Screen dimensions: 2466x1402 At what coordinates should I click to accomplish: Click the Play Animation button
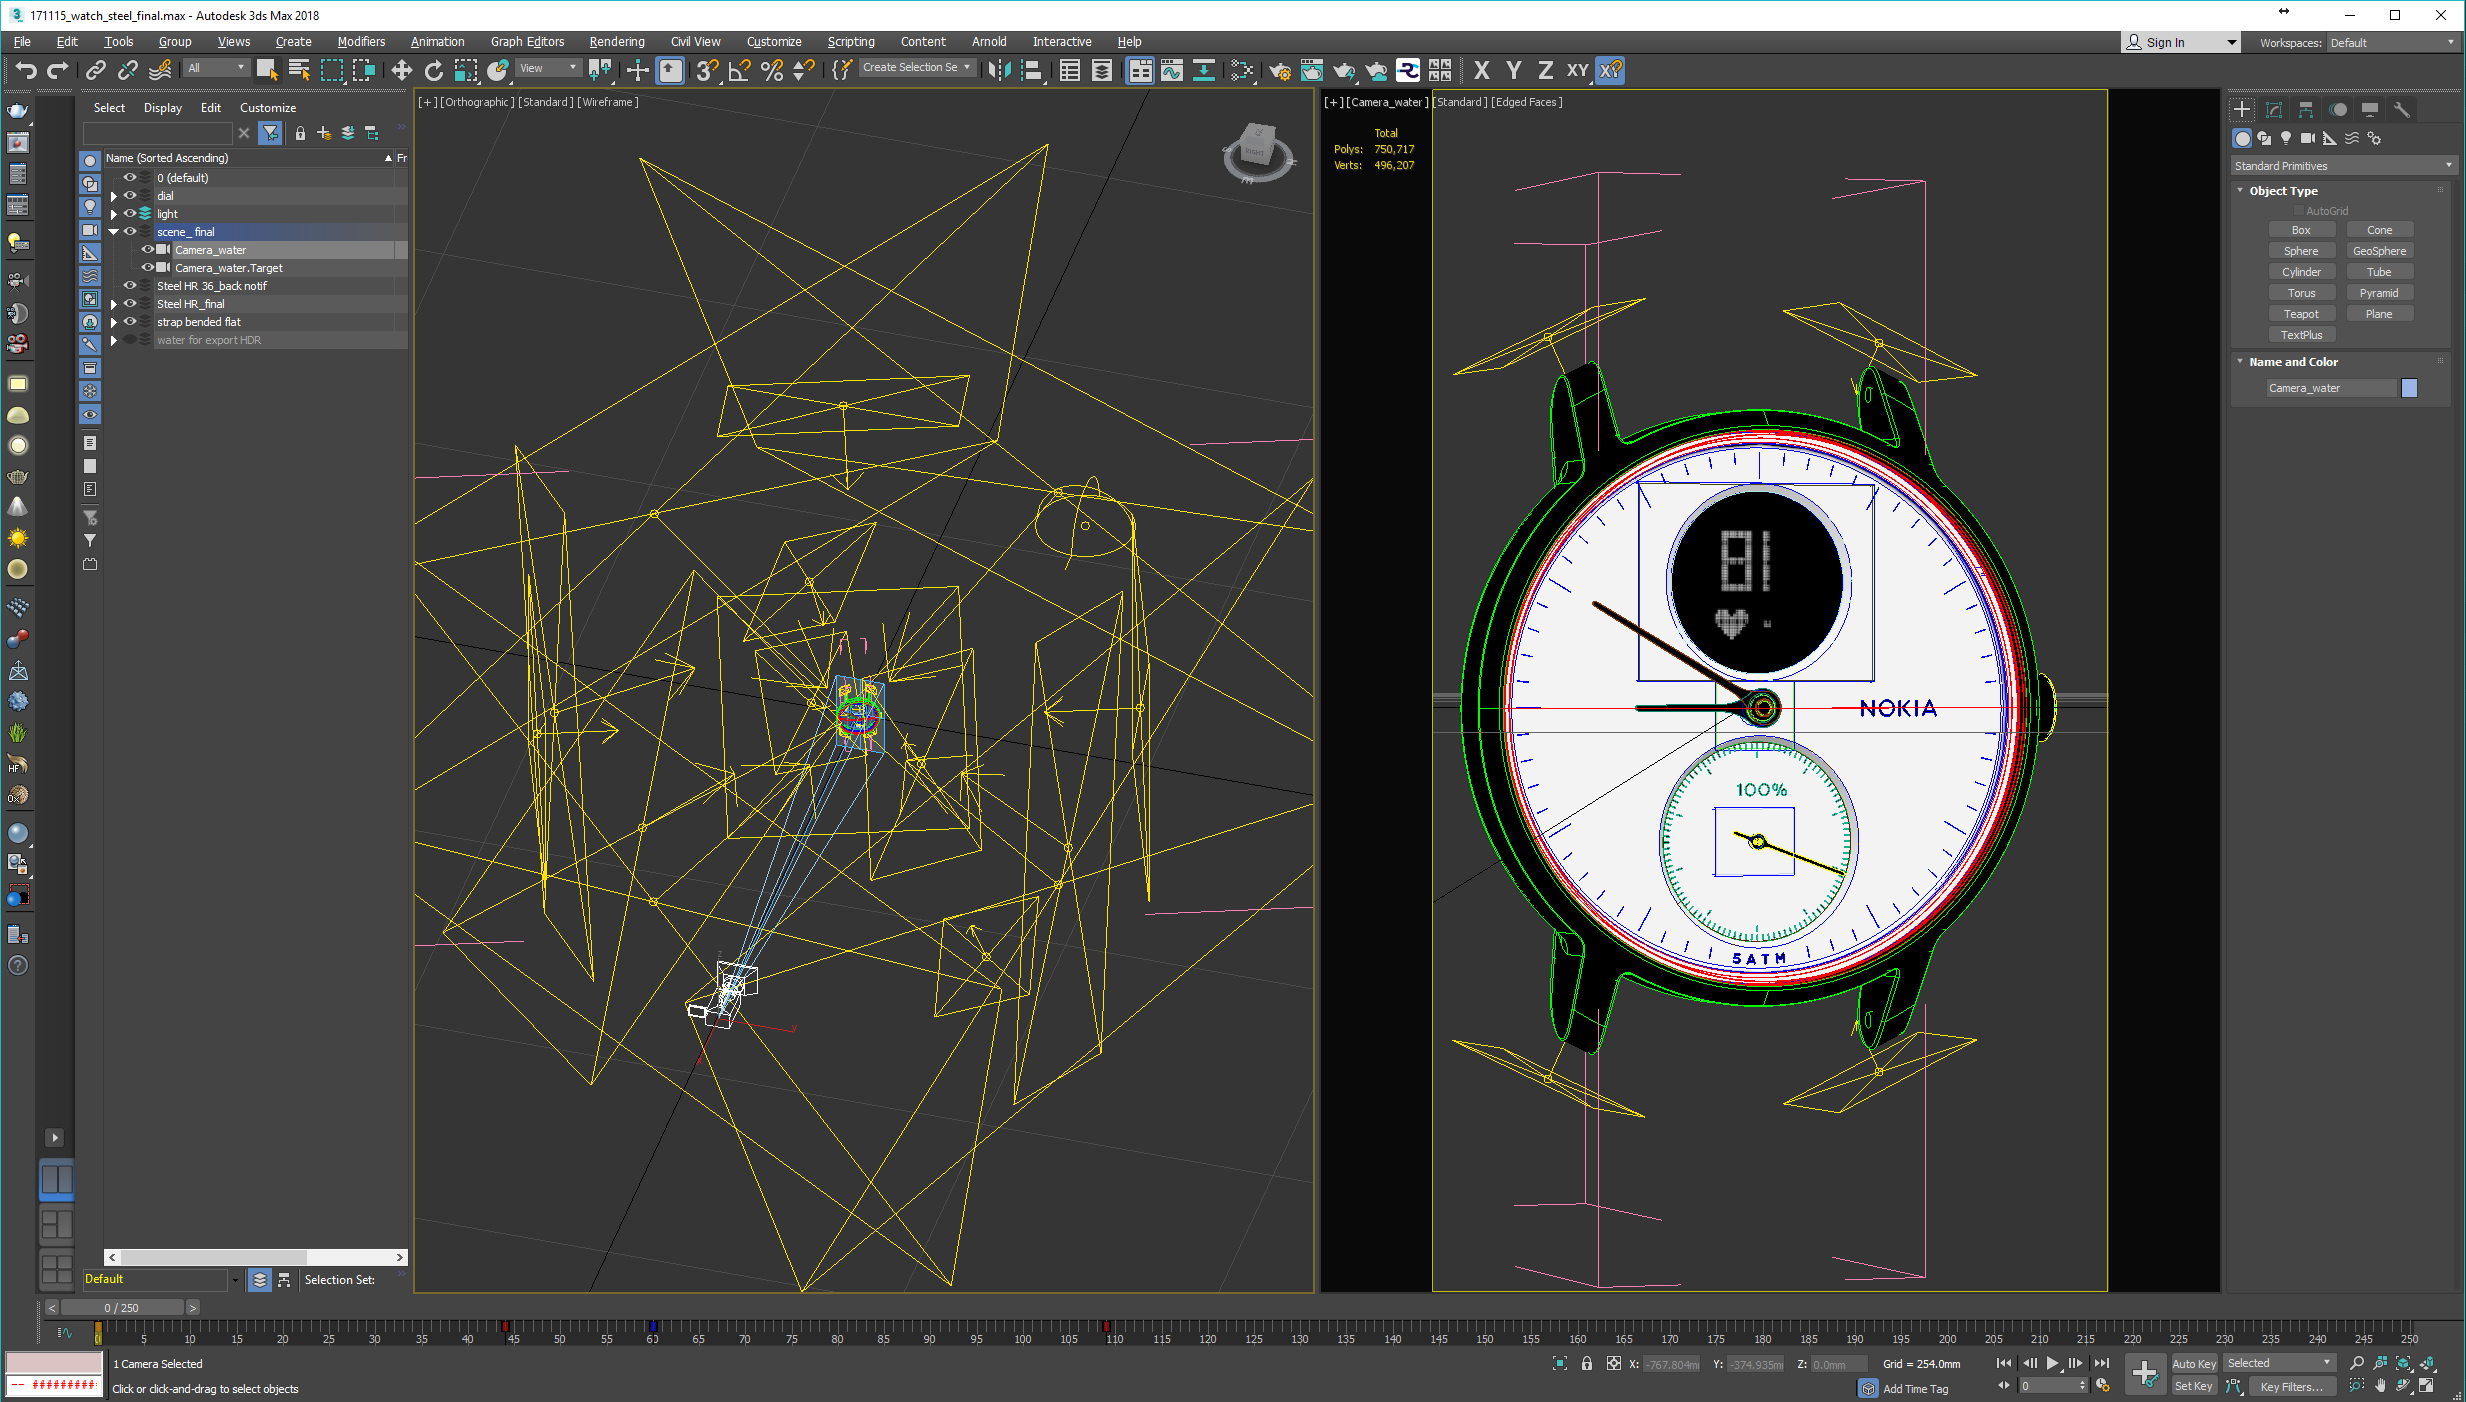tap(2052, 1363)
